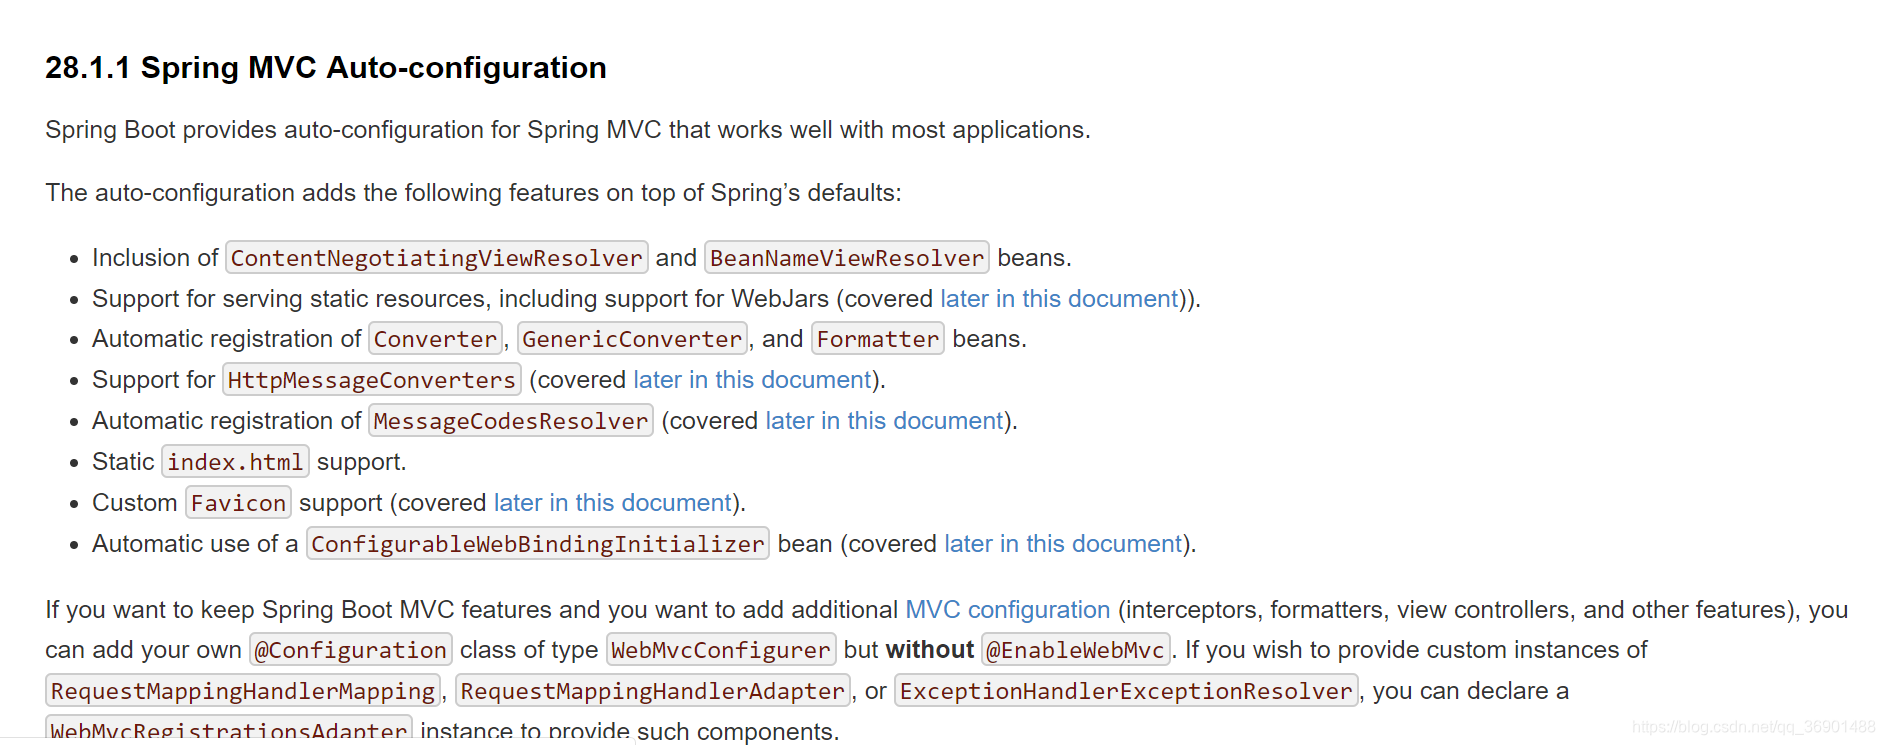
Task: Select the MessageCodesResolver code label
Action: (511, 421)
